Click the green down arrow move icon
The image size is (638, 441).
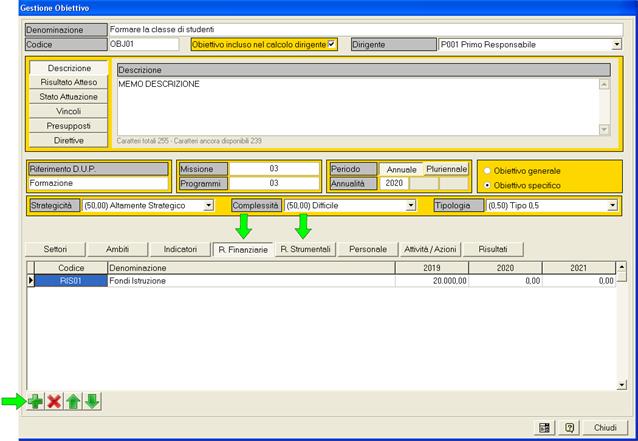point(92,401)
